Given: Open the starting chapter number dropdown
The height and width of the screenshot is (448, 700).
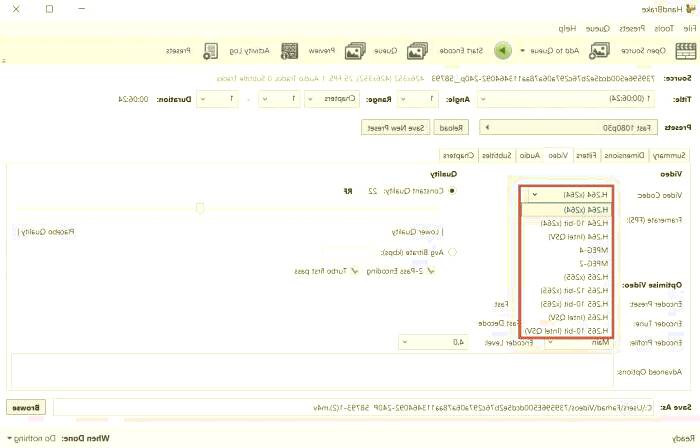Looking at the screenshot, I should pyautogui.click(x=279, y=99).
